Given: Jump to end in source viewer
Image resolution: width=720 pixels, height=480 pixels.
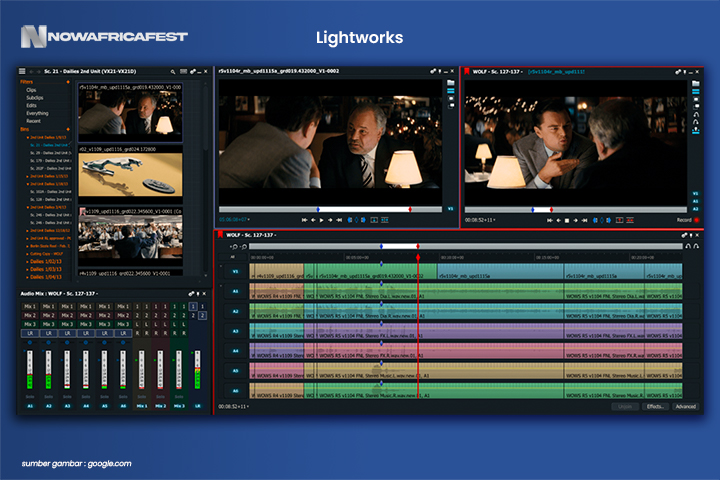Looking at the screenshot, I should (339, 220).
